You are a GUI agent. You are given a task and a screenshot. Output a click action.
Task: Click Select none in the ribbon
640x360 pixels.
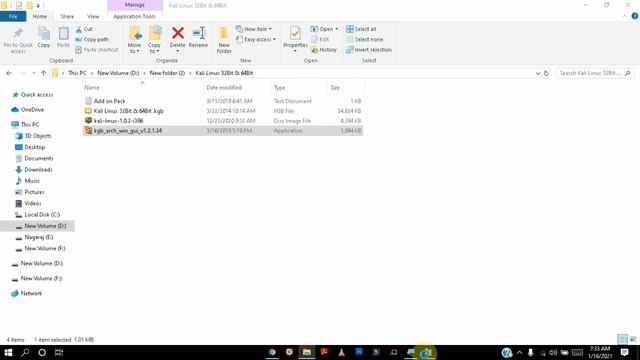coord(364,39)
